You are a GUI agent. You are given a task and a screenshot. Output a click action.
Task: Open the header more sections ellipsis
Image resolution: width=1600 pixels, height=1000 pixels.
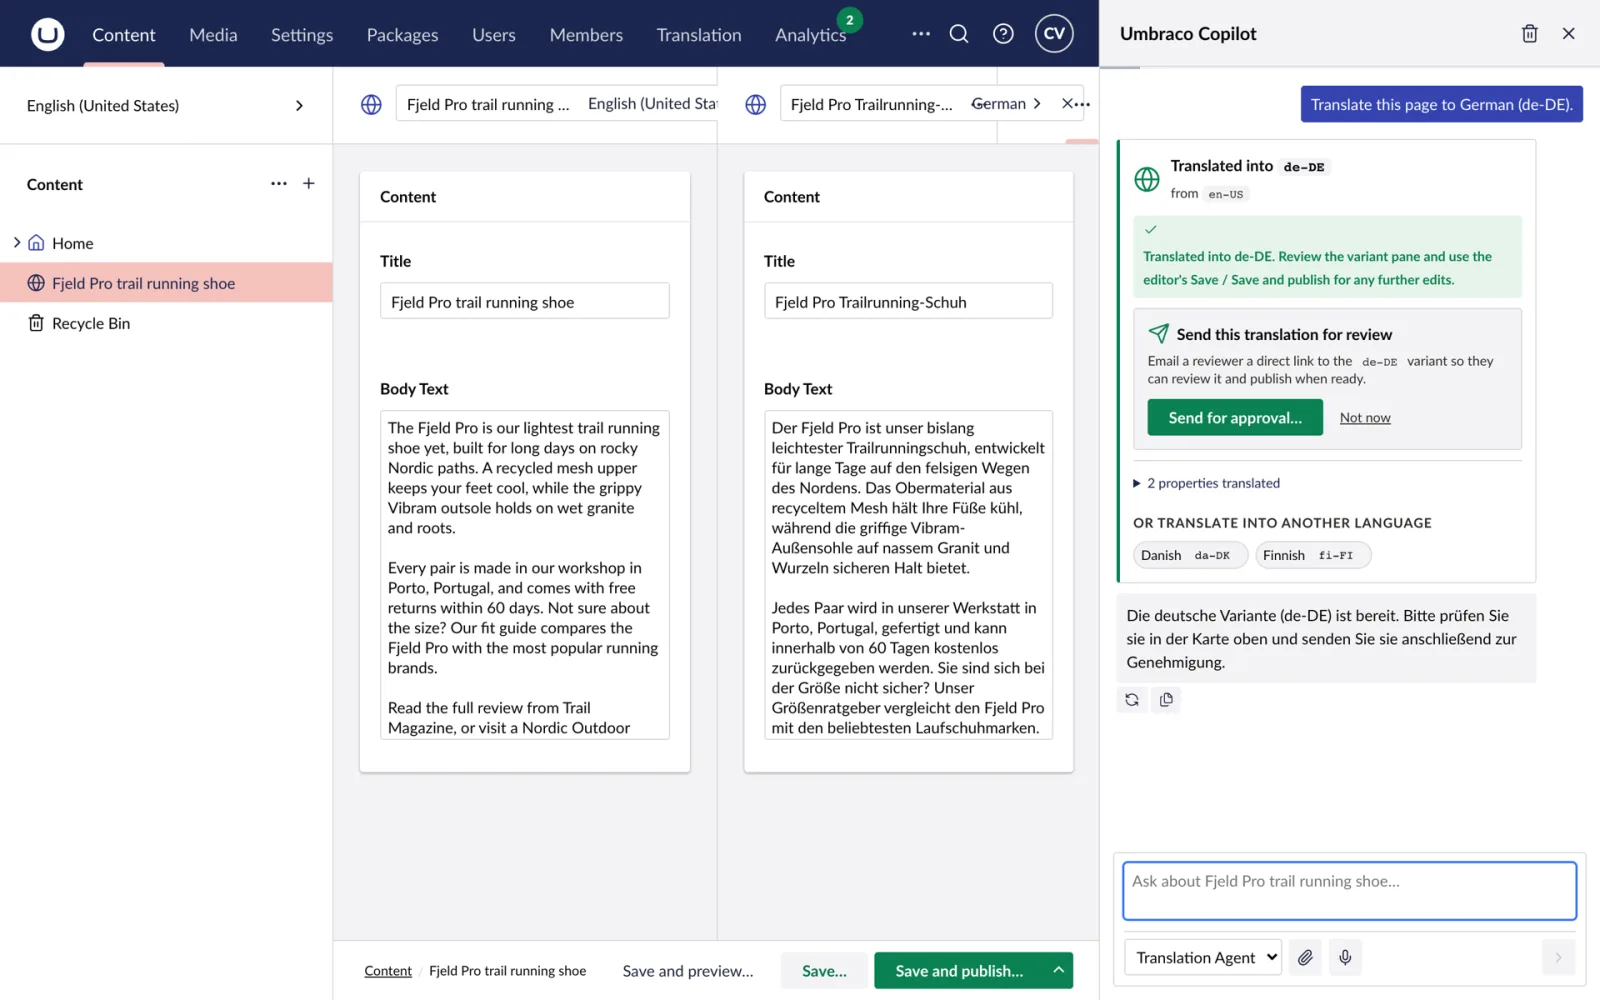(x=921, y=34)
